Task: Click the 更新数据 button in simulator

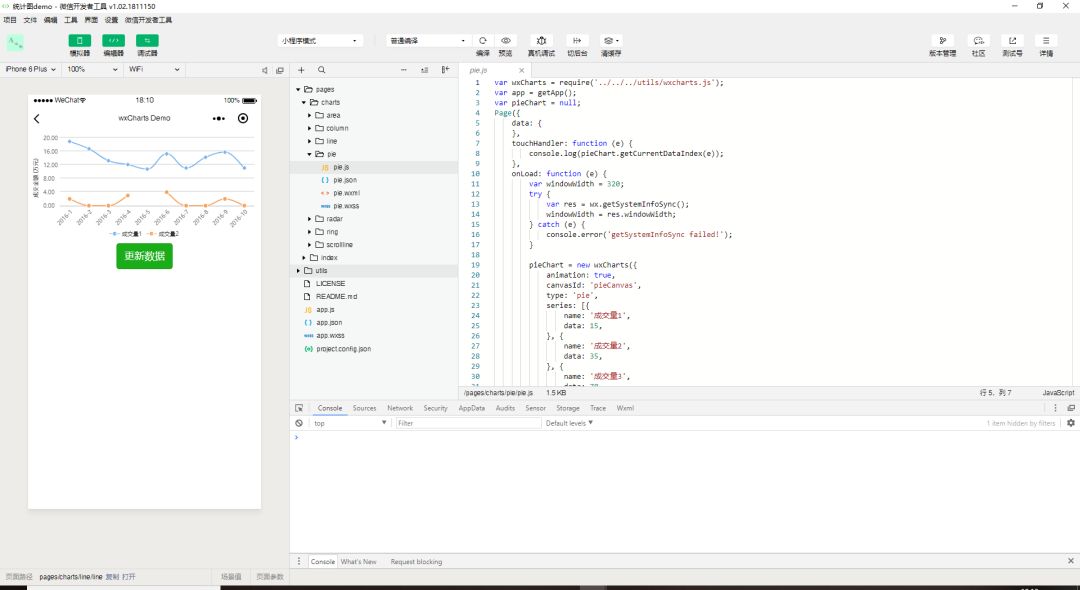Action: pyautogui.click(x=145, y=256)
